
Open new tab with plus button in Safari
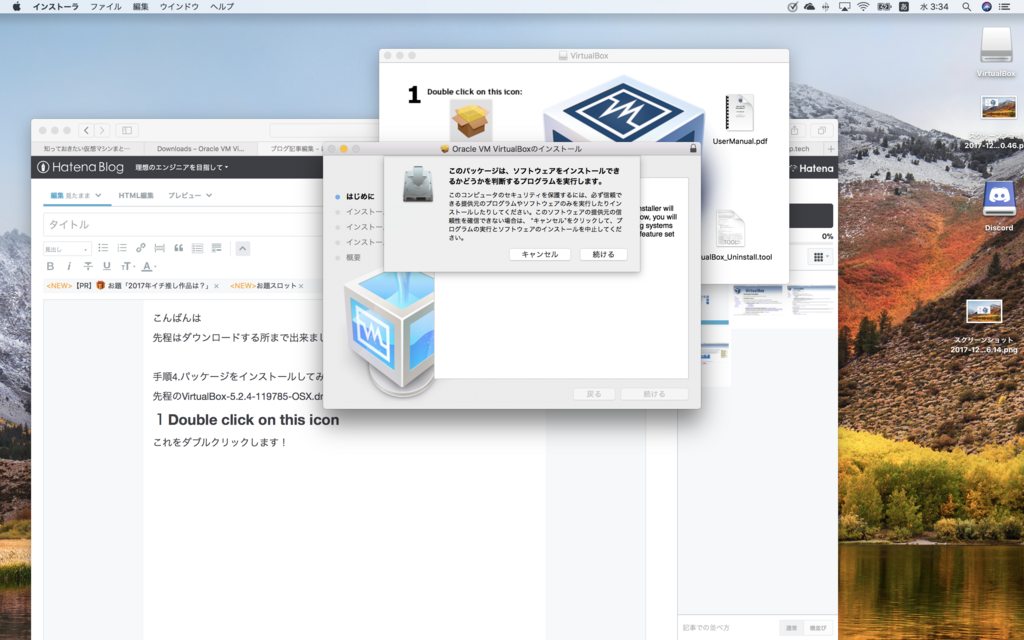tap(831, 149)
